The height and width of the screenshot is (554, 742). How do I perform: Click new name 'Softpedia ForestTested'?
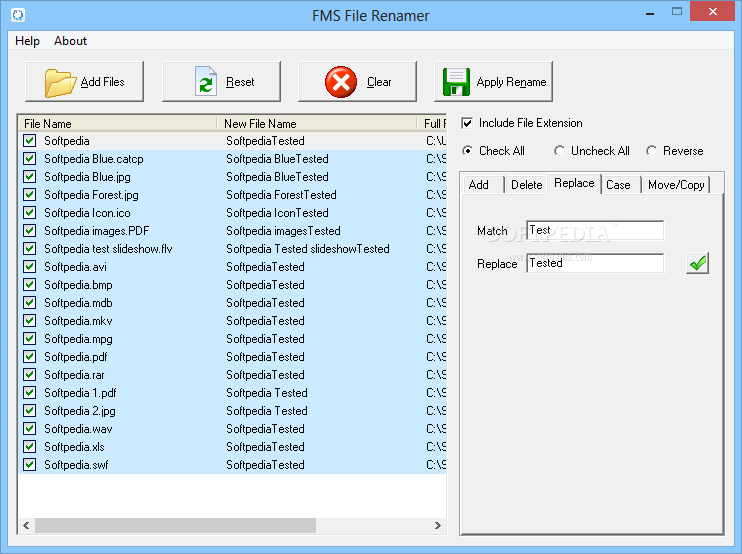pos(281,195)
